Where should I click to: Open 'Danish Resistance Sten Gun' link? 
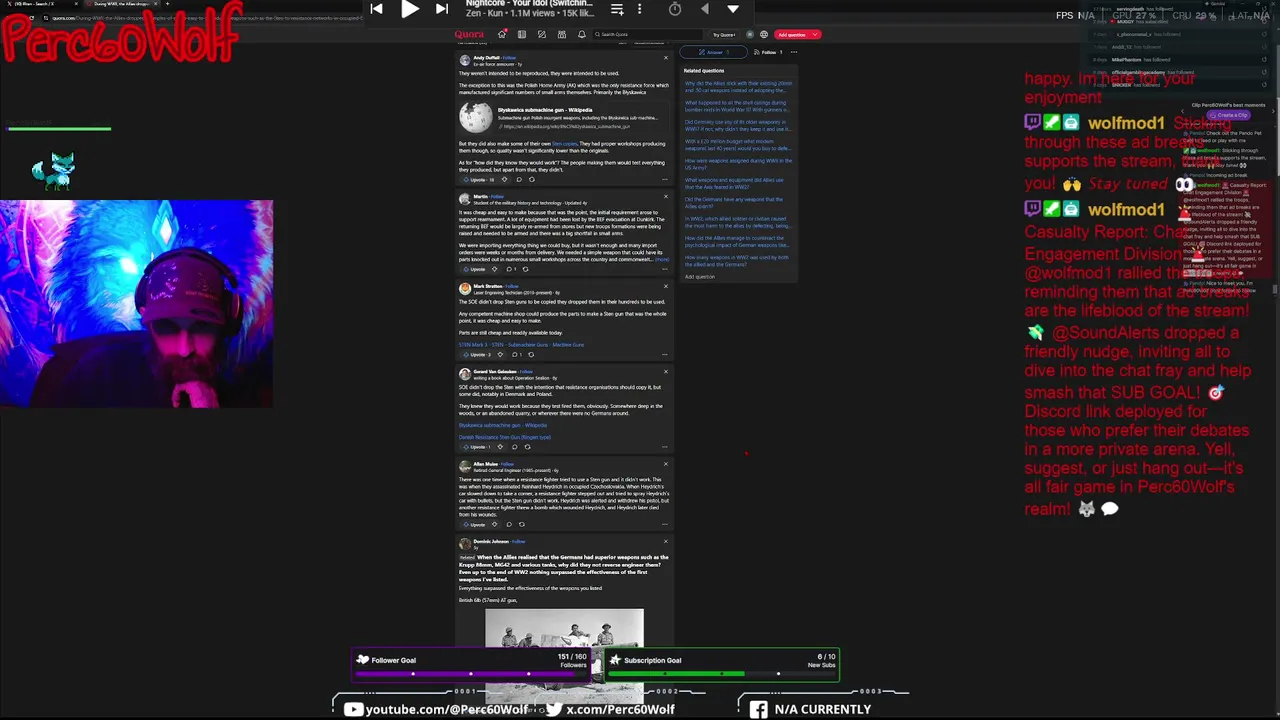click(x=504, y=437)
